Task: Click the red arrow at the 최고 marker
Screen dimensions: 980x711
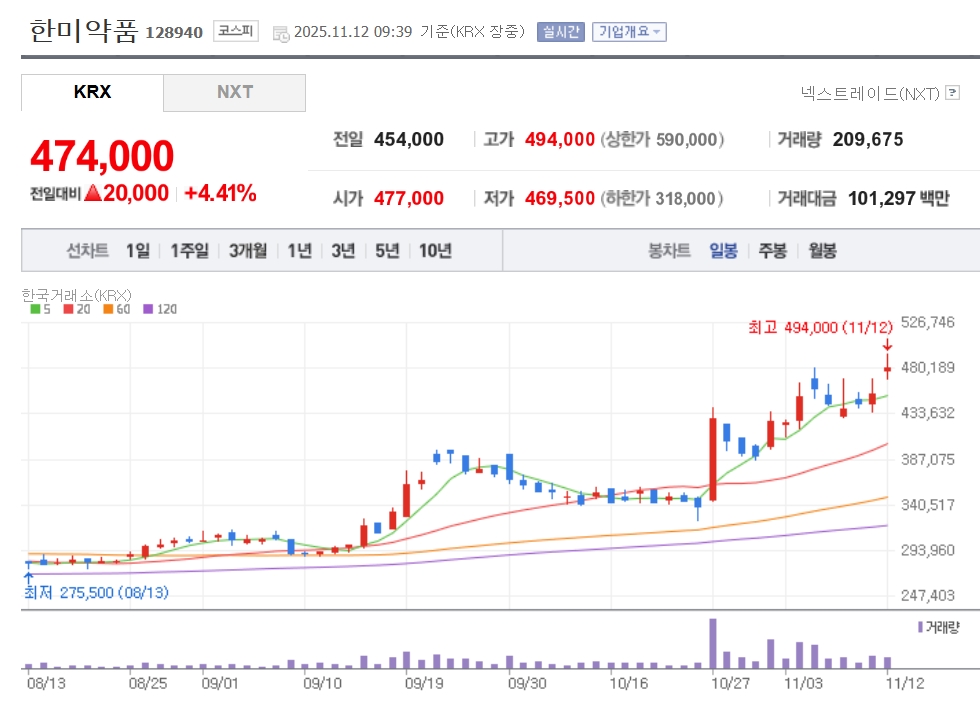Action: [887, 345]
